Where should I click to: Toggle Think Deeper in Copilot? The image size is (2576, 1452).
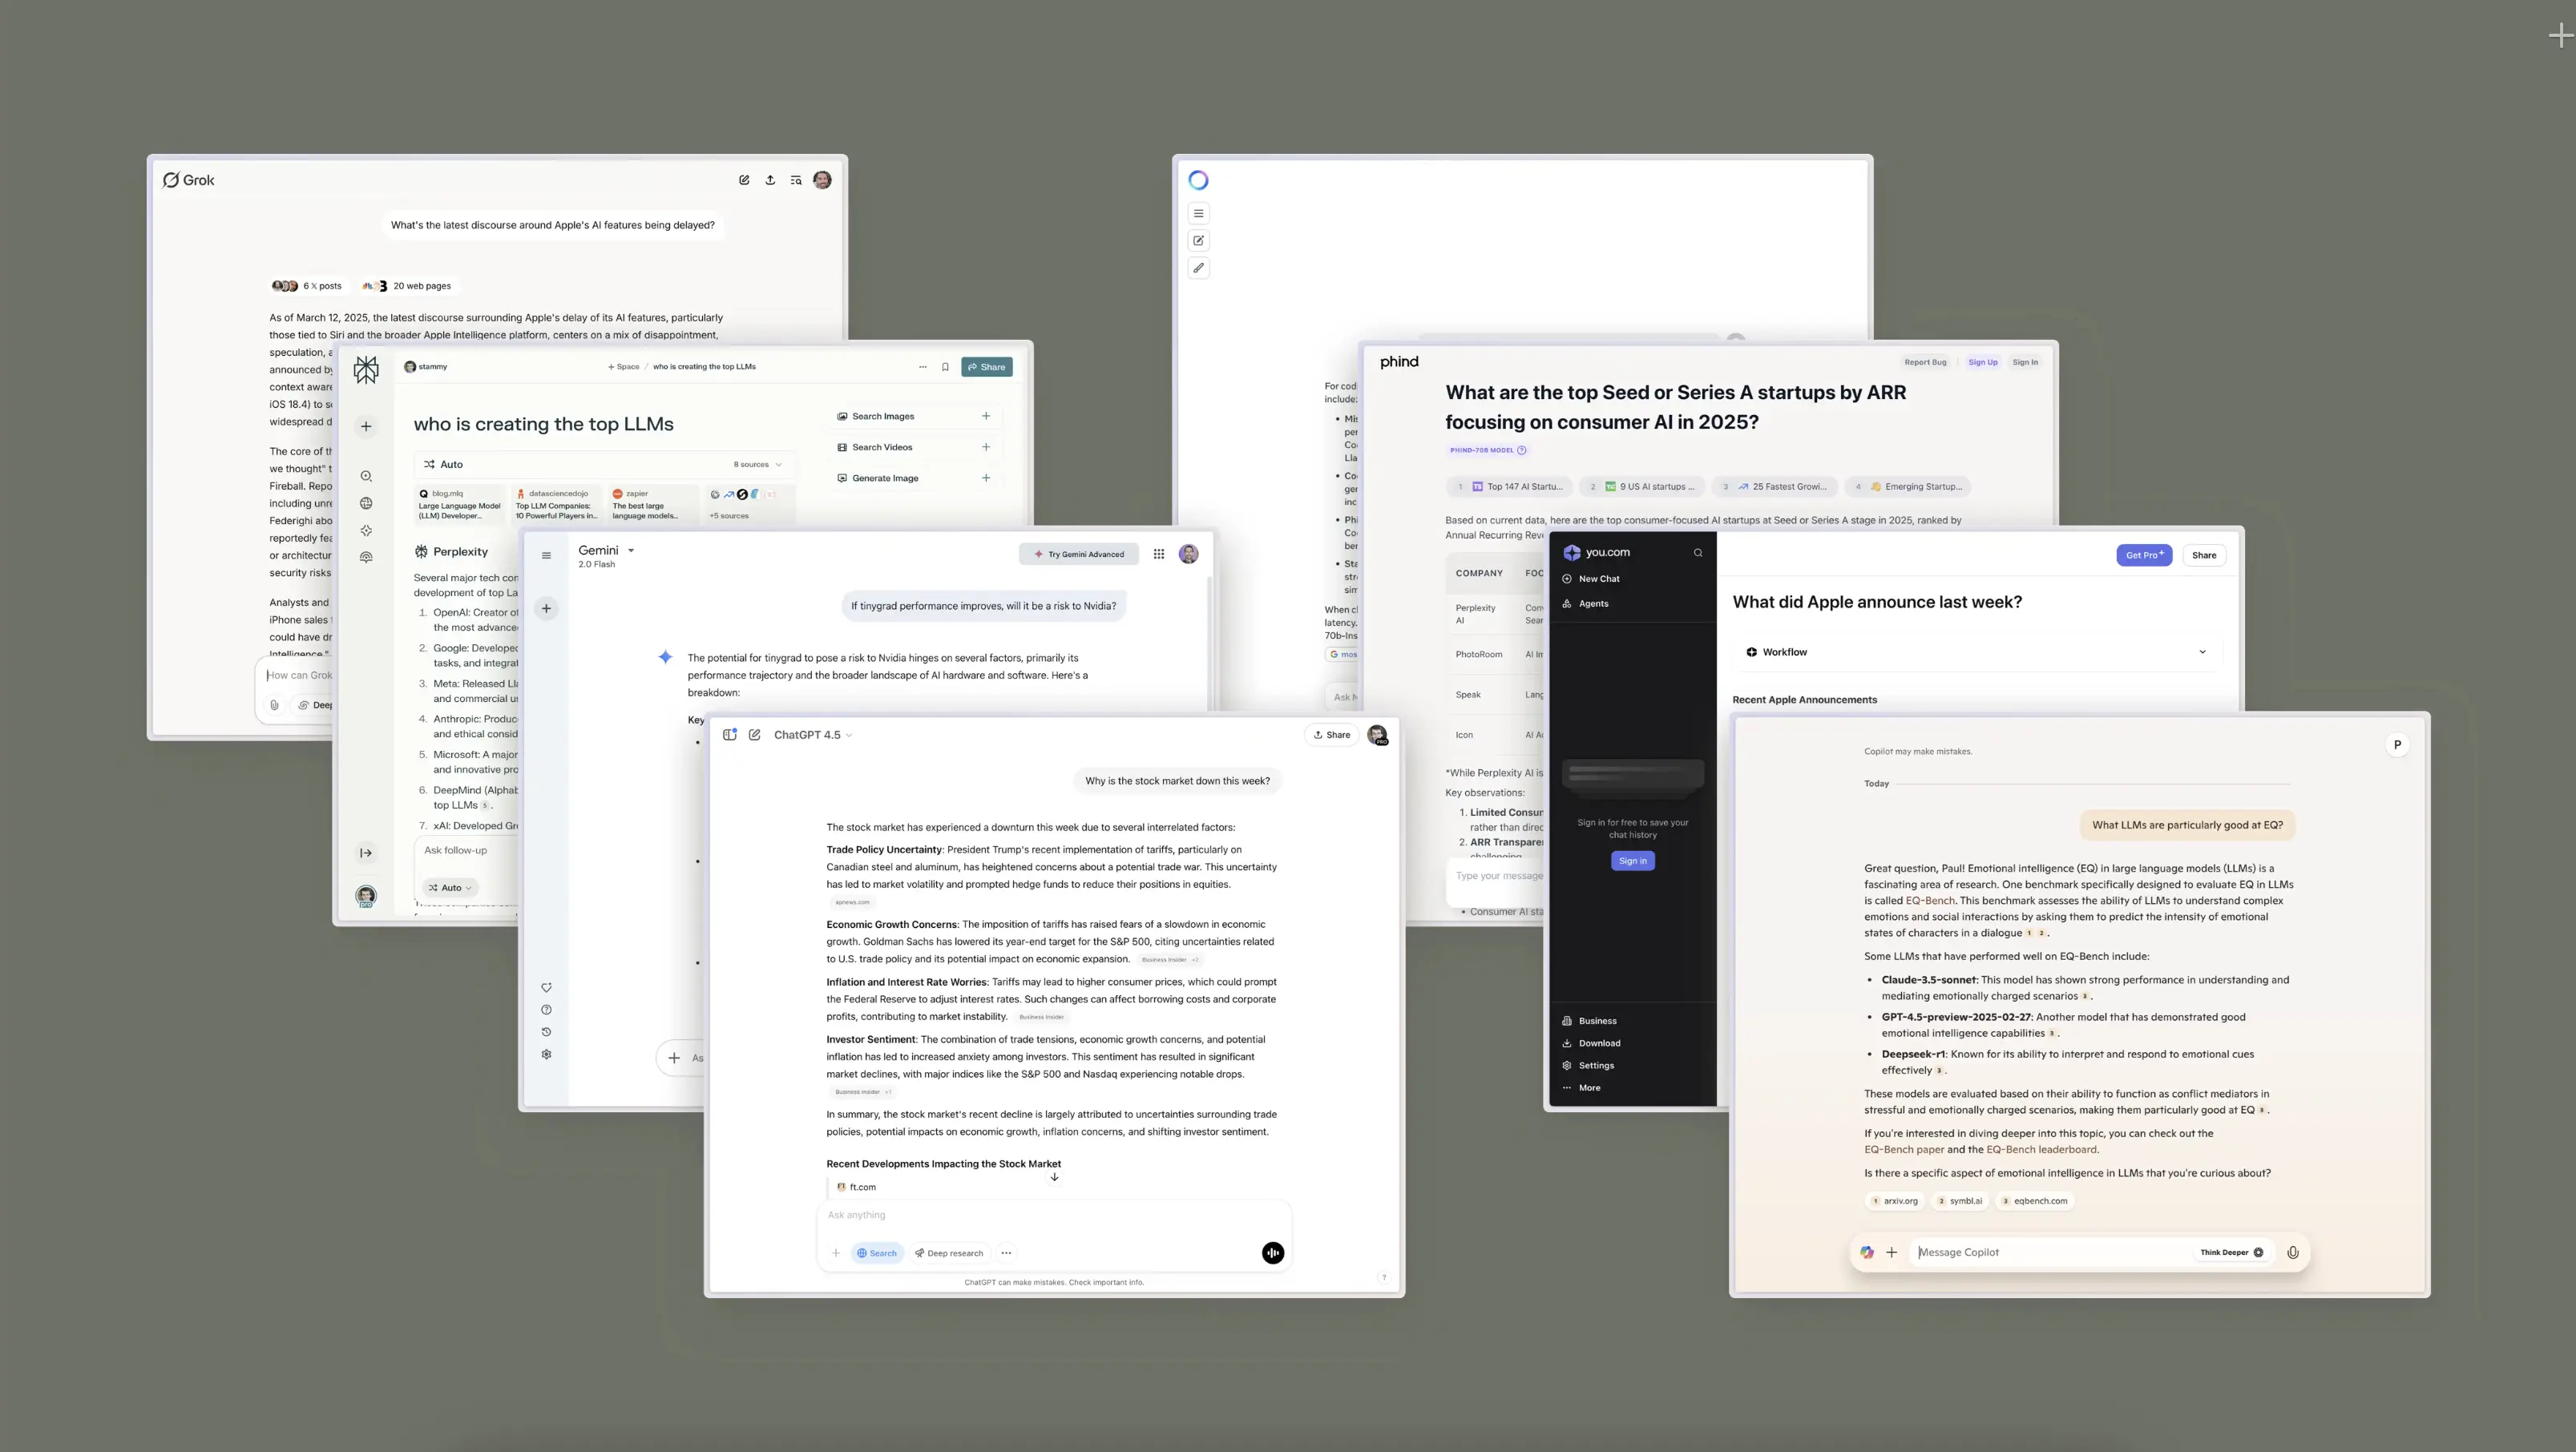tap(2230, 1252)
